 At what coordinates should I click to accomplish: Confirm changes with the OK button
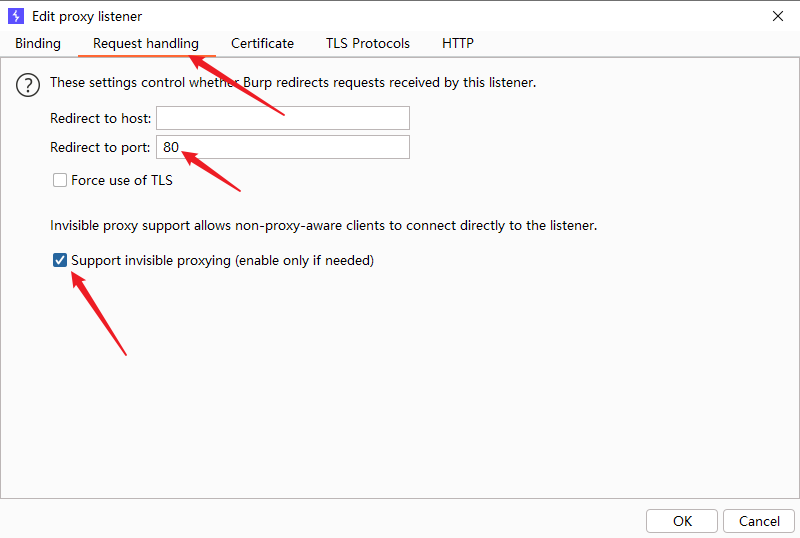coord(682,521)
